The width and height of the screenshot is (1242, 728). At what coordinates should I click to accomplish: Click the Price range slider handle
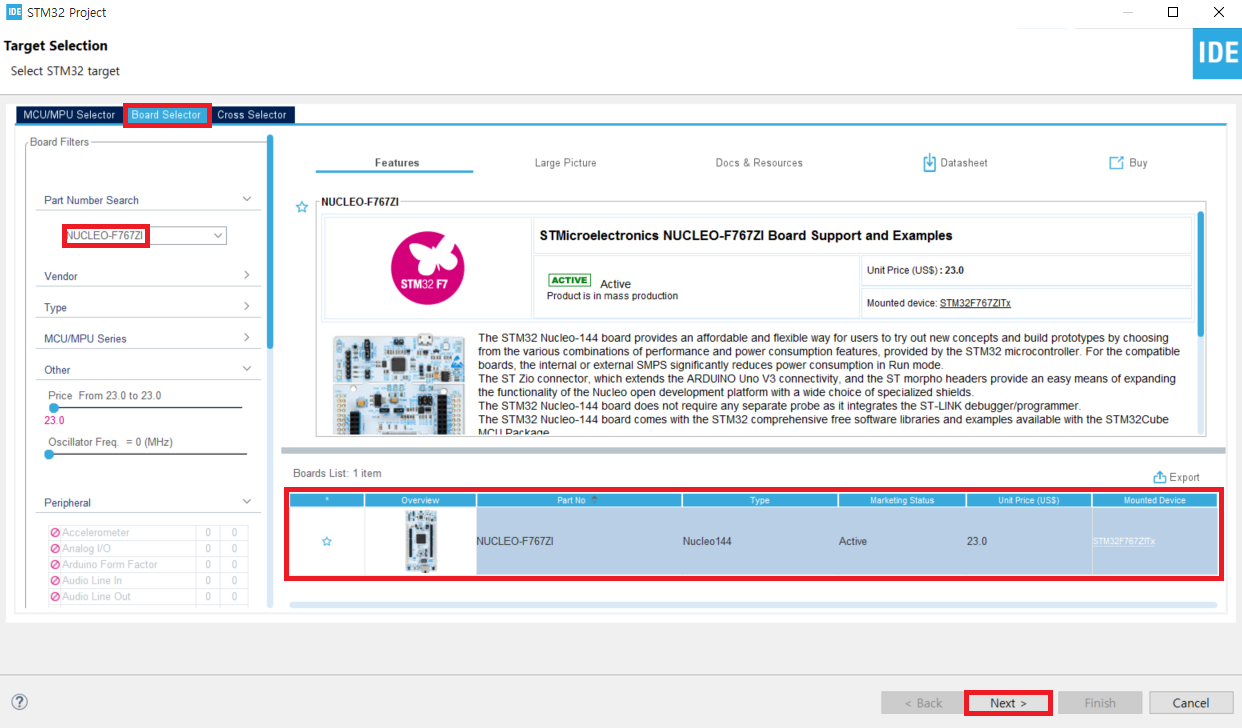pos(53,408)
